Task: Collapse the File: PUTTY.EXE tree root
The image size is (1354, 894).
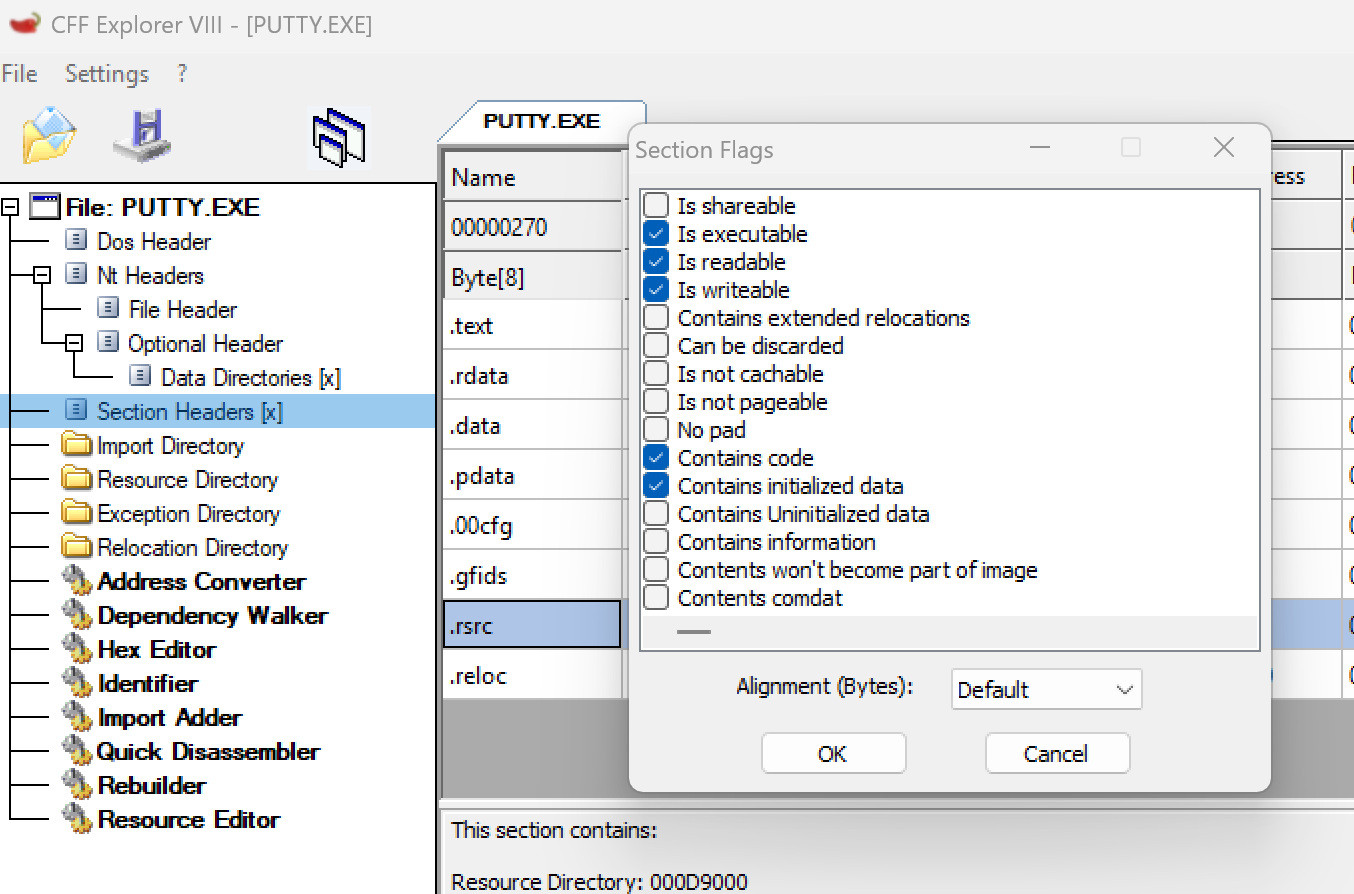Action: tap(11, 207)
